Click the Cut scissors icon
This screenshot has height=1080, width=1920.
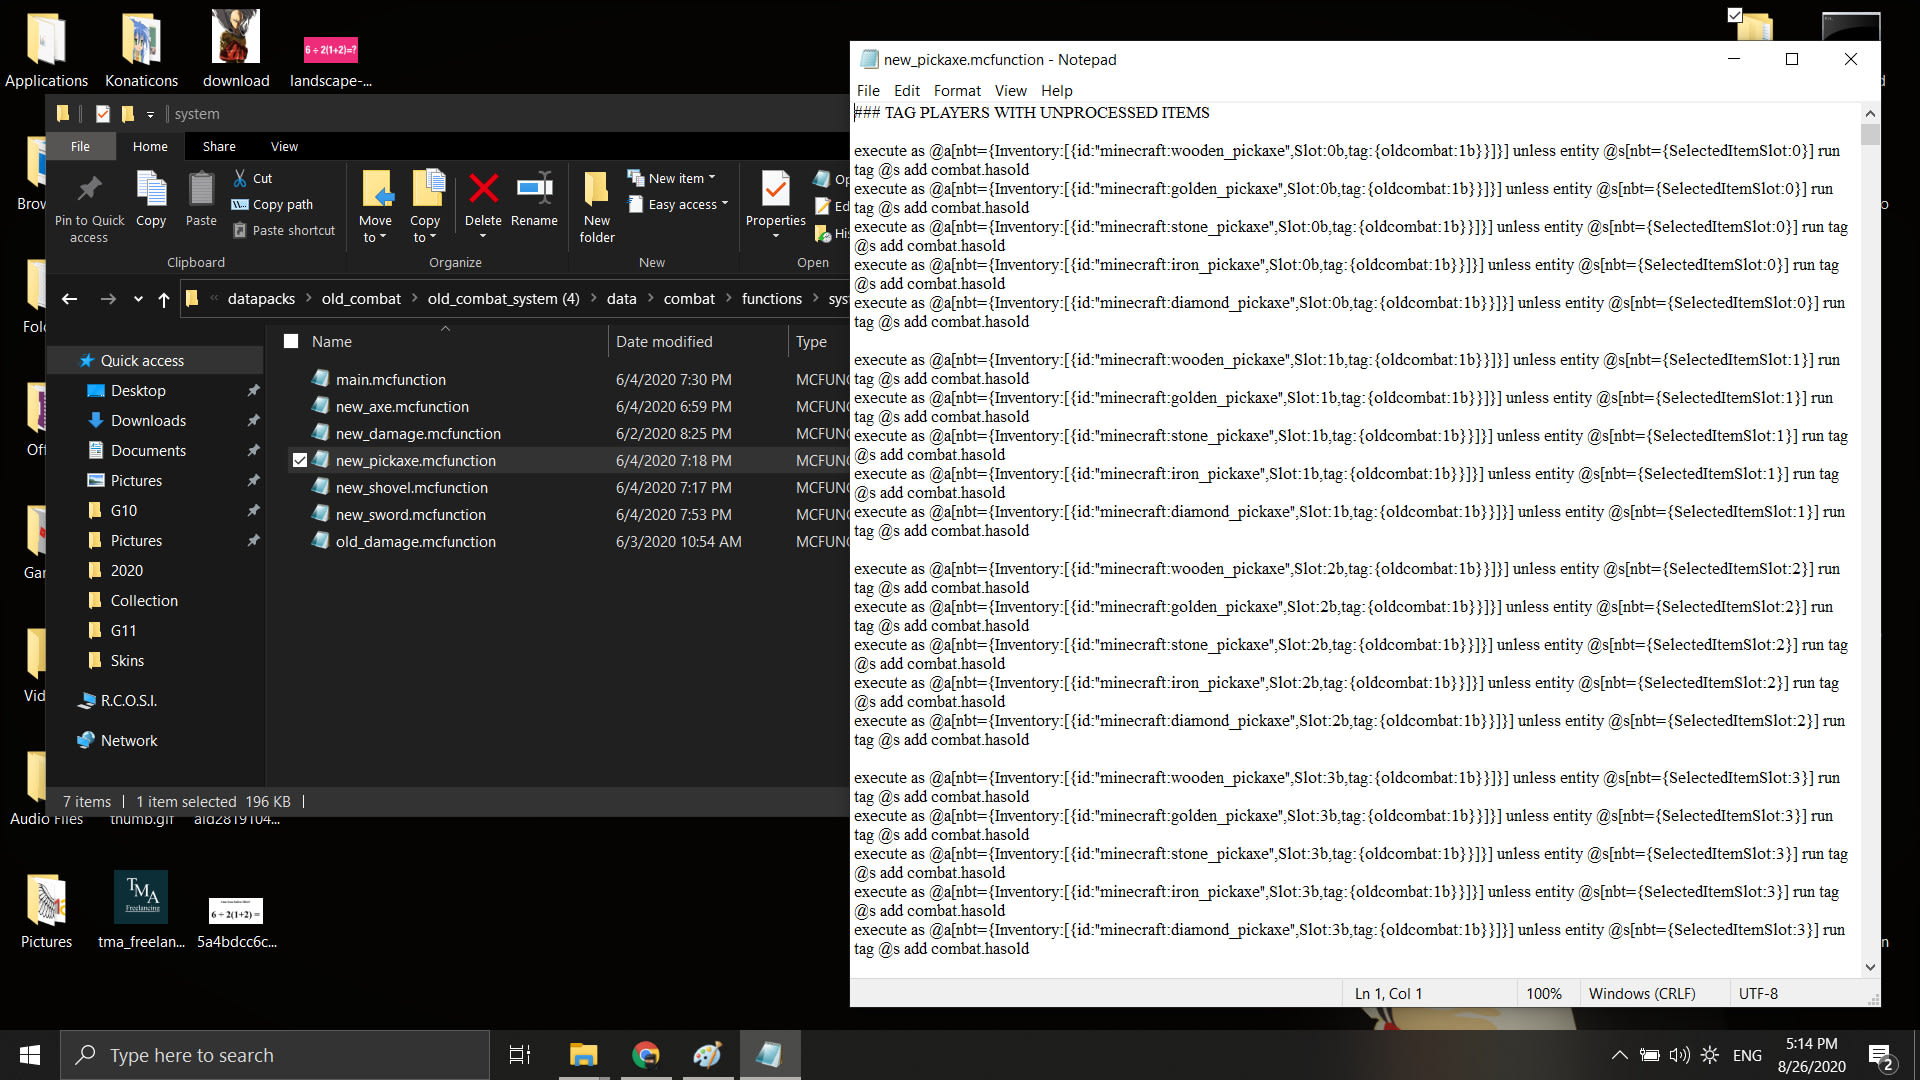point(241,178)
